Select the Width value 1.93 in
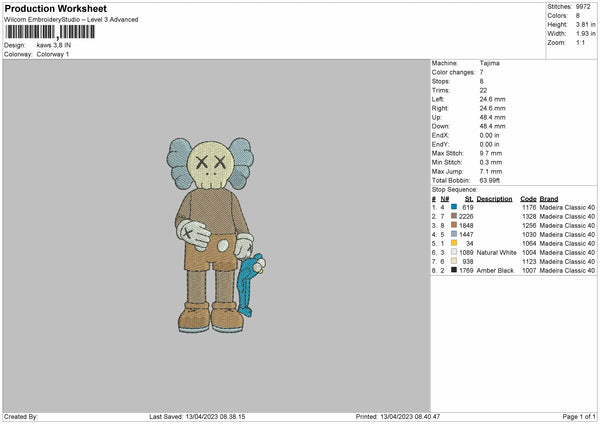600x424 pixels. [585, 34]
